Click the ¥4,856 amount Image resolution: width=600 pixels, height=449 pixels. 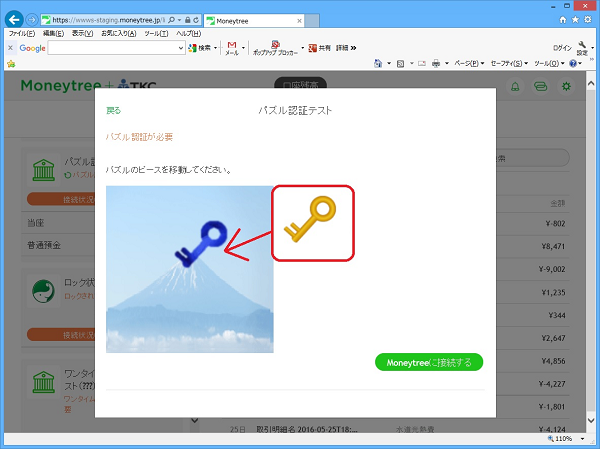pos(553,361)
